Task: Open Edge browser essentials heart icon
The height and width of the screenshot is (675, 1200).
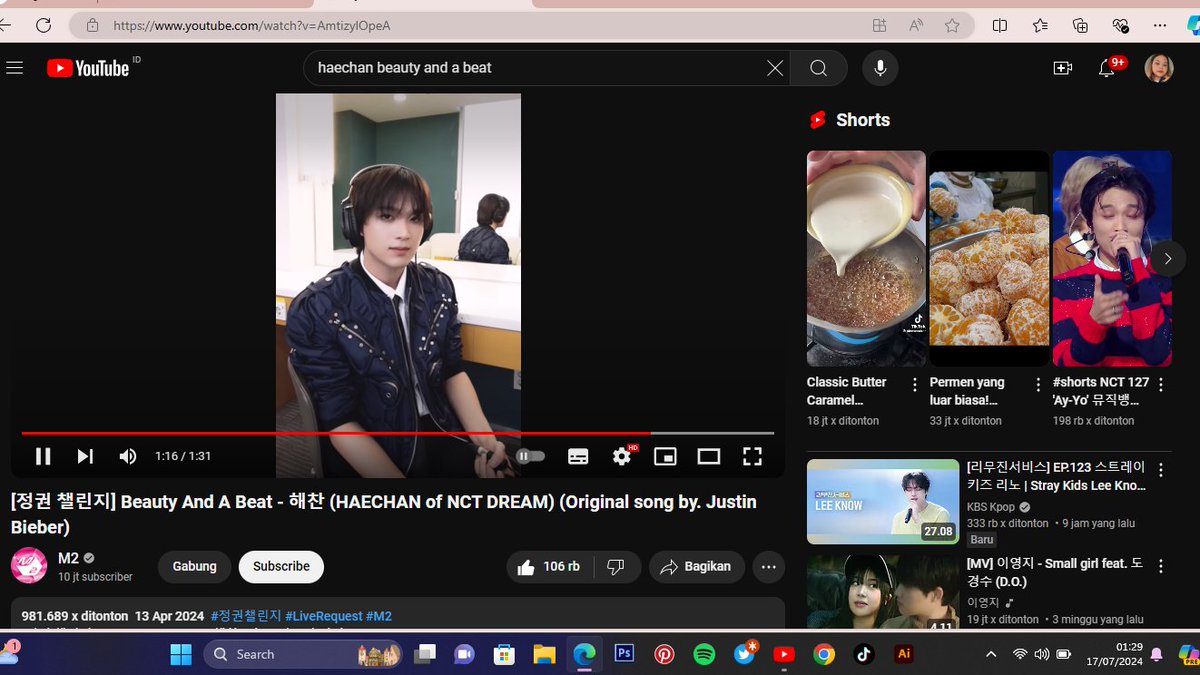Action: [x=1120, y=26]
